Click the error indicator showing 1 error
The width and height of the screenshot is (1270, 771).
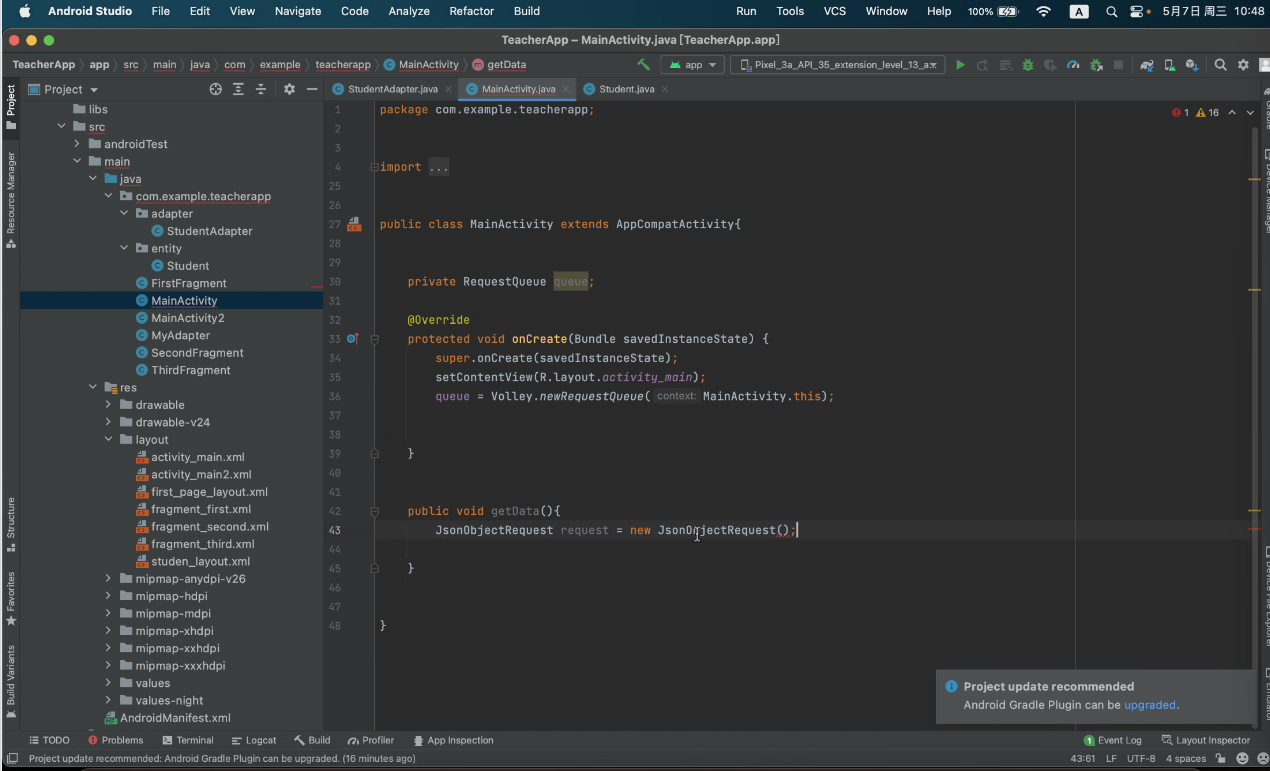point(1180,112)
